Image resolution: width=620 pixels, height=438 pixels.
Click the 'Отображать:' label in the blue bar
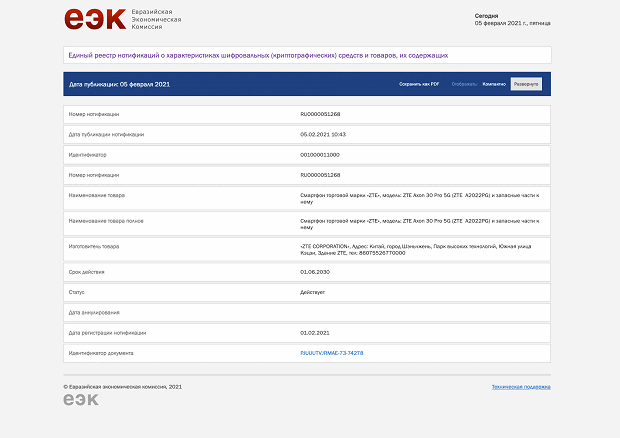click(465, 84)
